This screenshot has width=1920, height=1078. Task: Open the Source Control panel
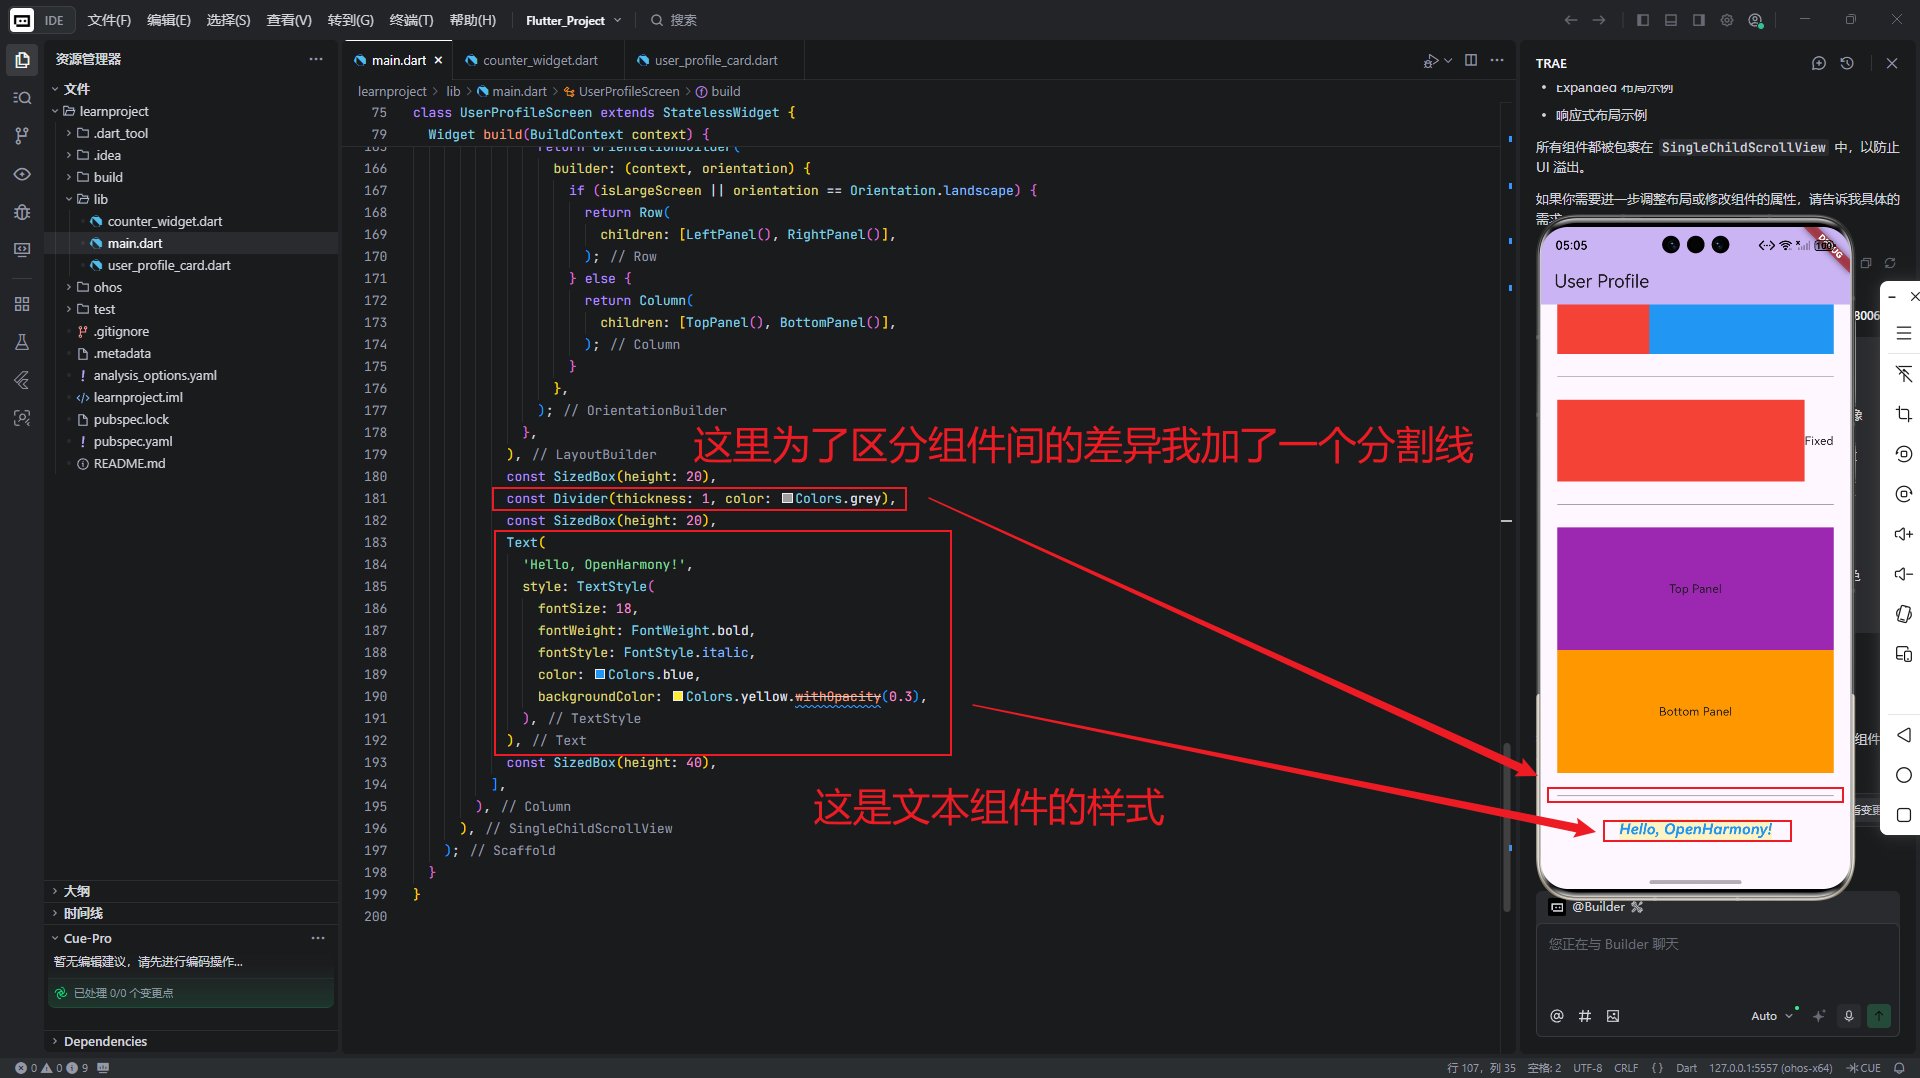22,134
